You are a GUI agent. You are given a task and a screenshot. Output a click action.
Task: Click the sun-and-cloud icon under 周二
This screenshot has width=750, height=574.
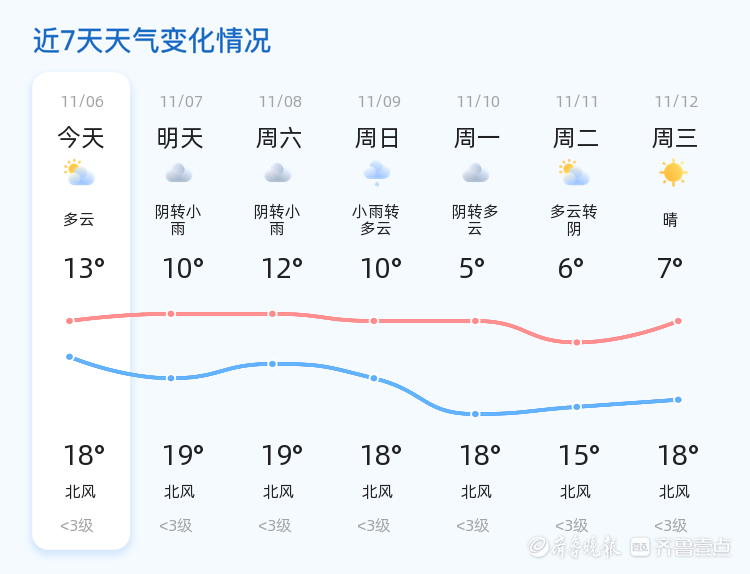[575, 173]
